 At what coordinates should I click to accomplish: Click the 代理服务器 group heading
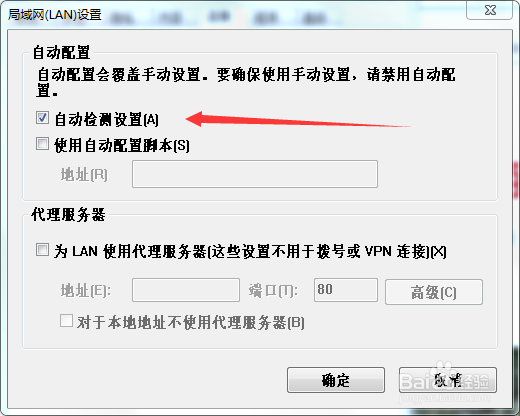[x=68, y=215]
